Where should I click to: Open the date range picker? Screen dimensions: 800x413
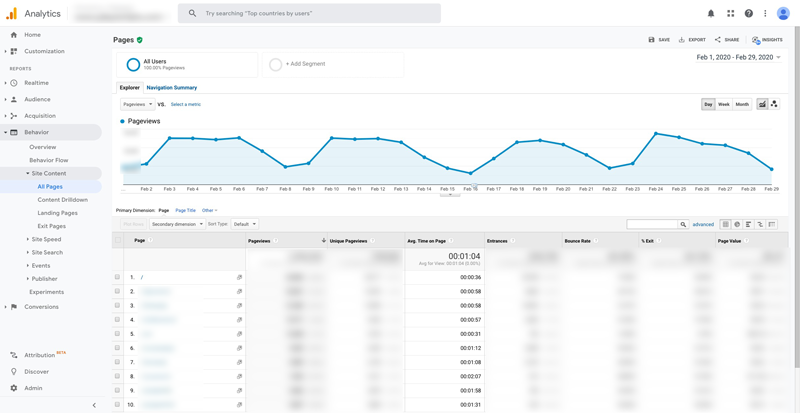pos(738,58)
